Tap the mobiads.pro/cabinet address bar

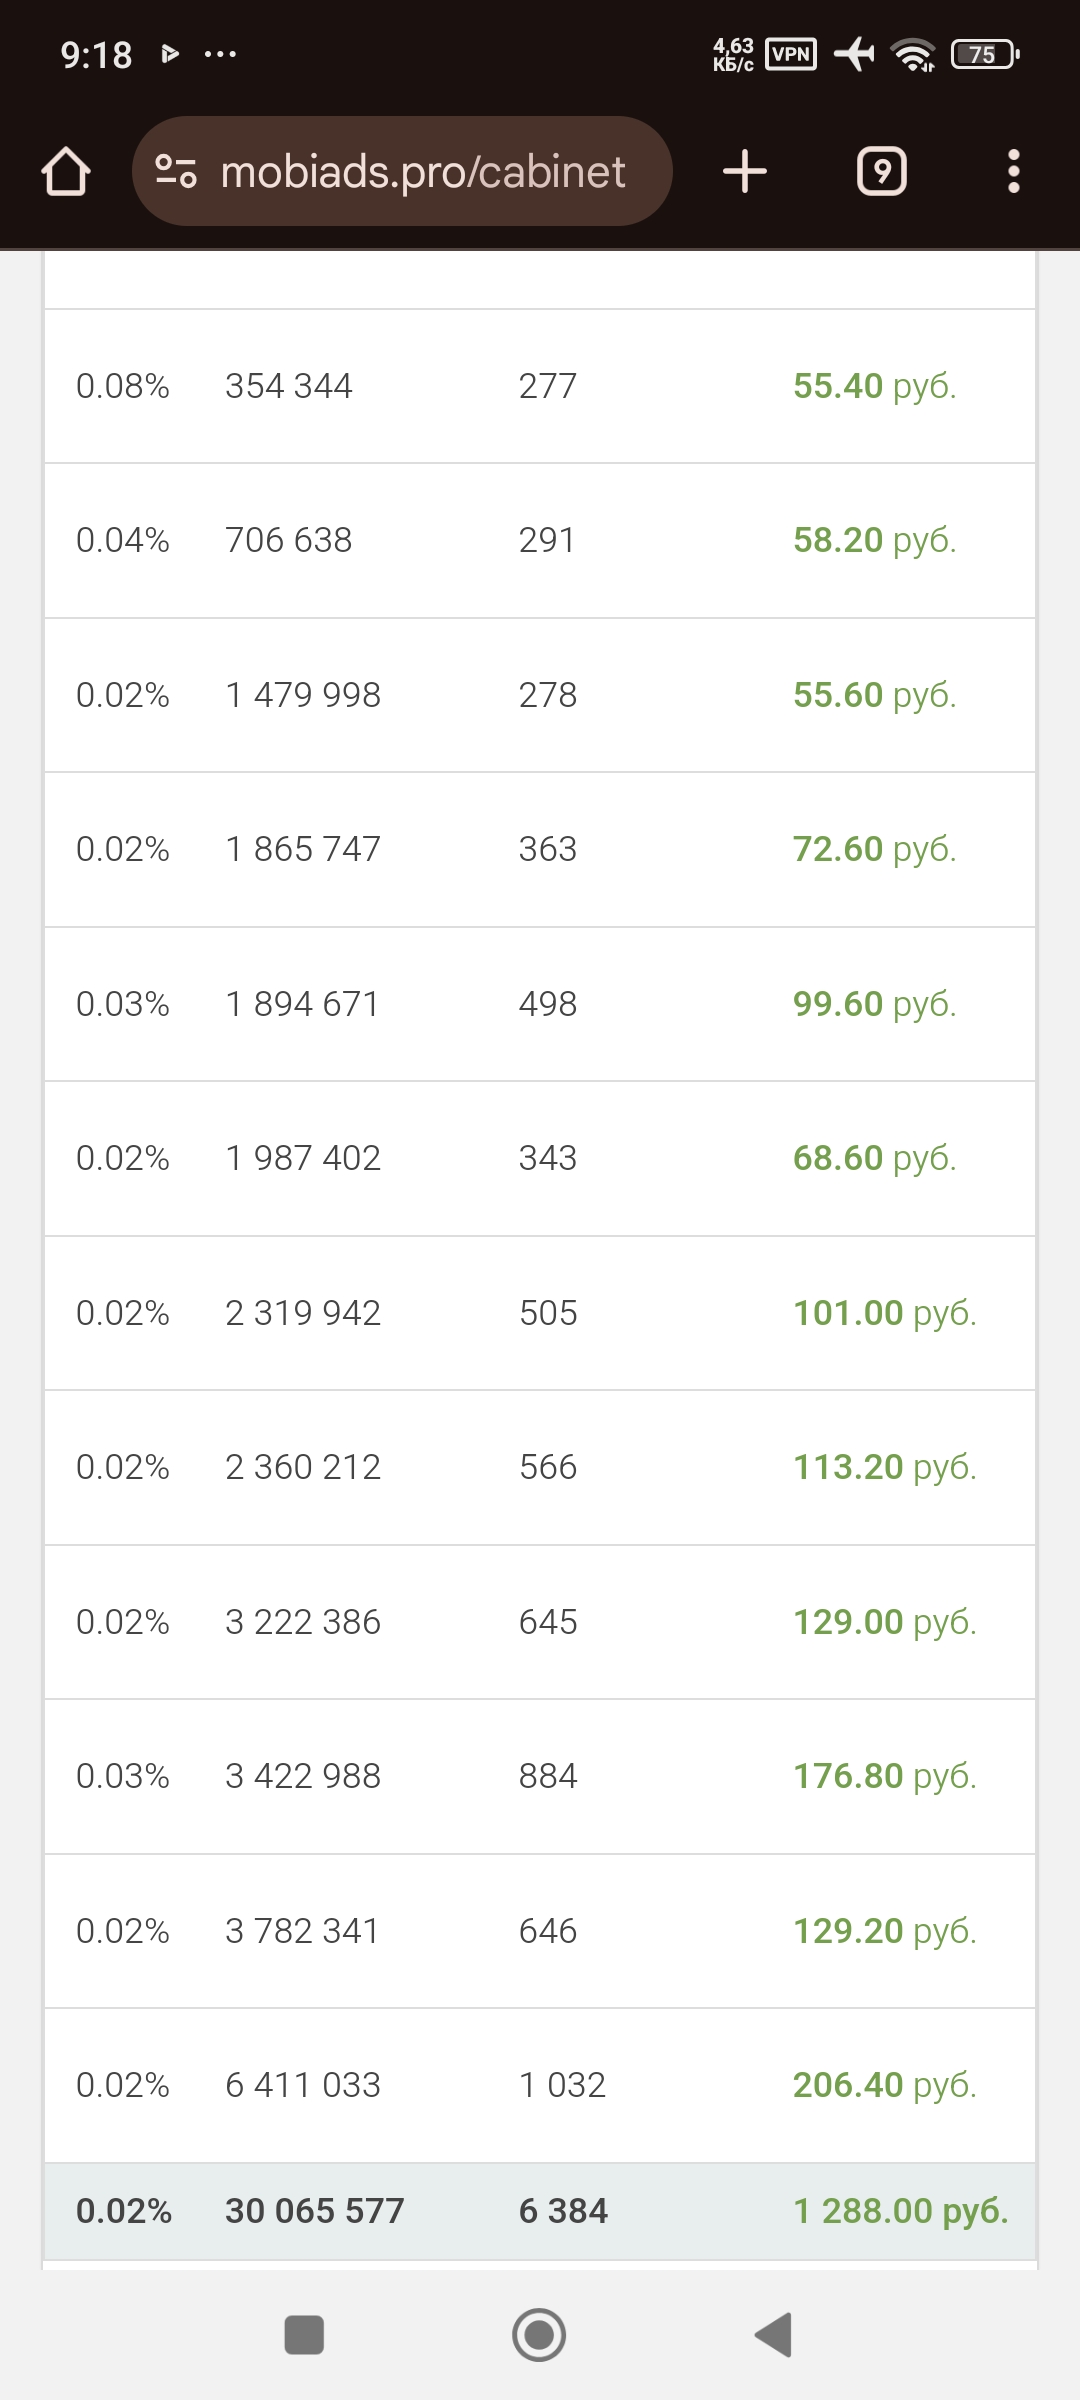[423, 172]
